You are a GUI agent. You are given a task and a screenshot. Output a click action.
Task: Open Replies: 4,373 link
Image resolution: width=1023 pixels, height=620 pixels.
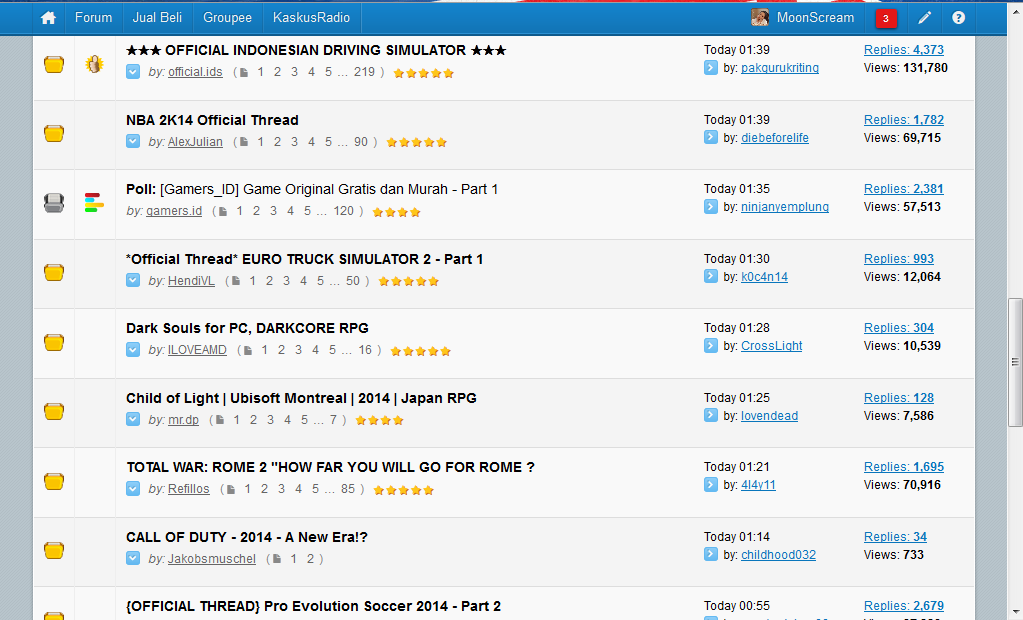[904, 50]
